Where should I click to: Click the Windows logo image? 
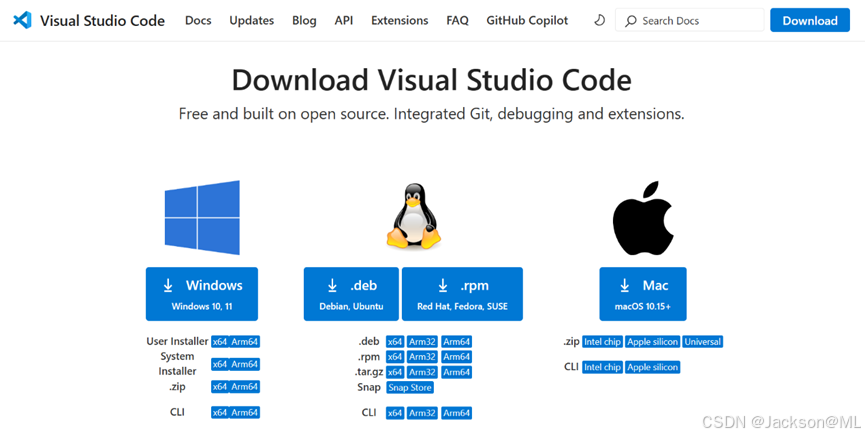click(x=202, y=217)
